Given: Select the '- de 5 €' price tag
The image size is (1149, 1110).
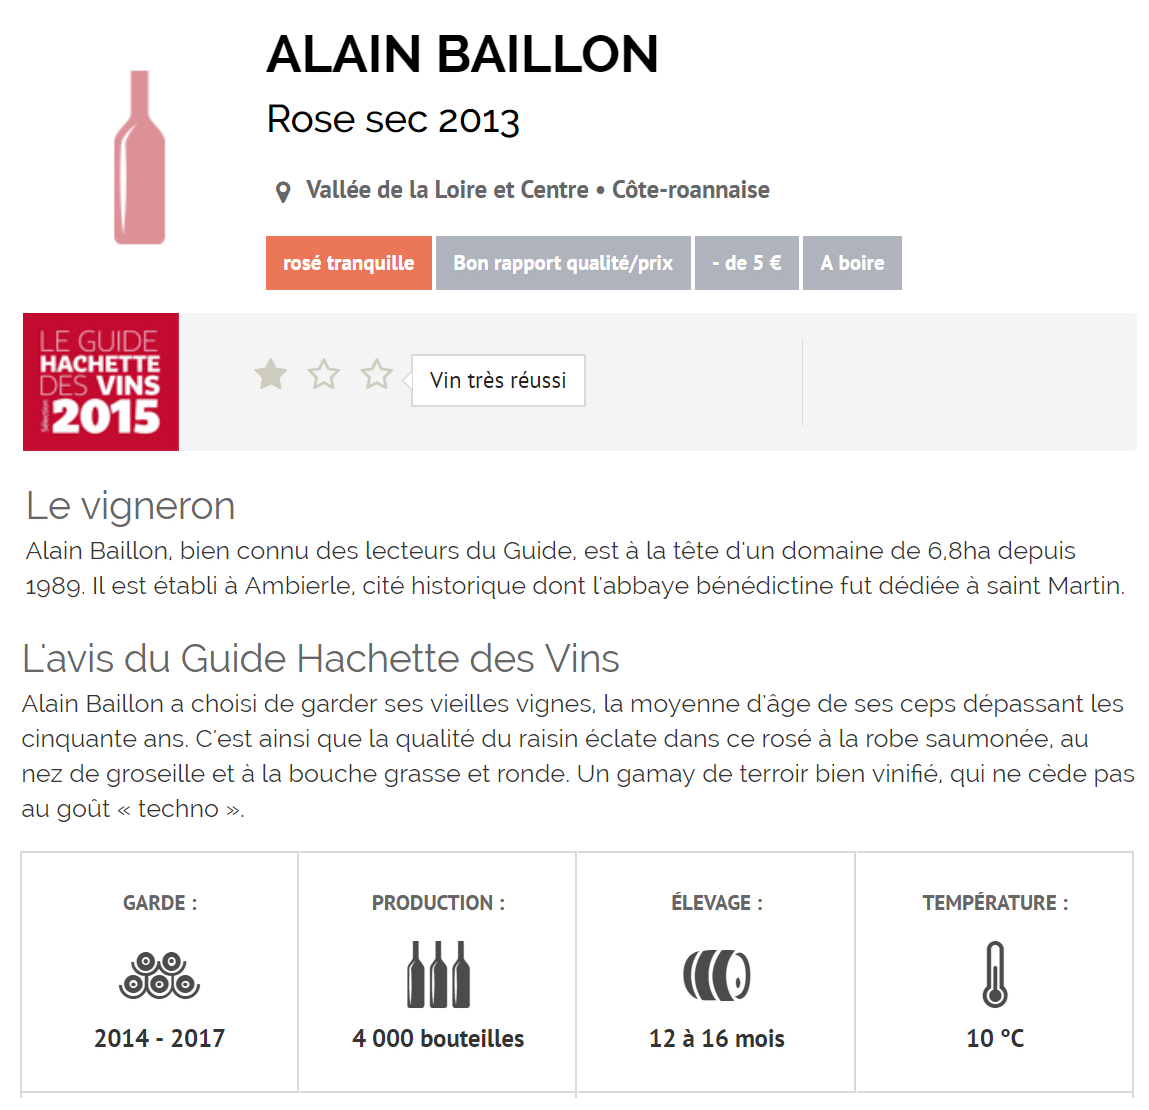Looking at the screenshot, I should pyautogui.click(x=746, y=263).
